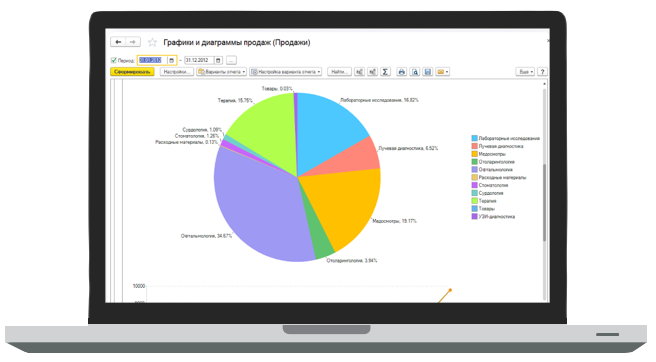Expand the Еще menu
656x362 pixels.
click(x=525, y=72)
